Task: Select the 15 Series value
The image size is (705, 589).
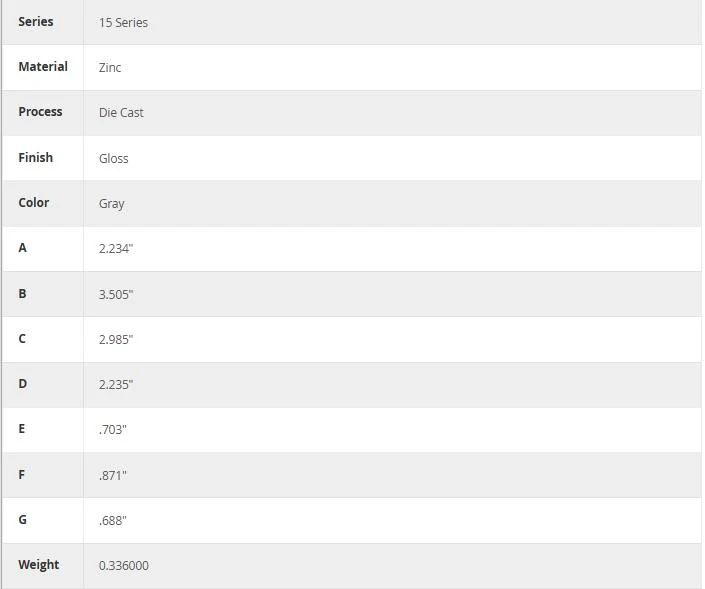Action: point(123,22)
